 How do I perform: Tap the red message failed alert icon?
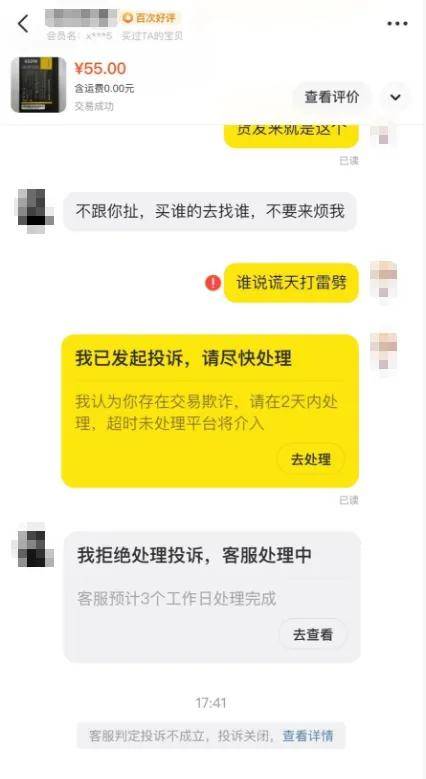[213, 283]
